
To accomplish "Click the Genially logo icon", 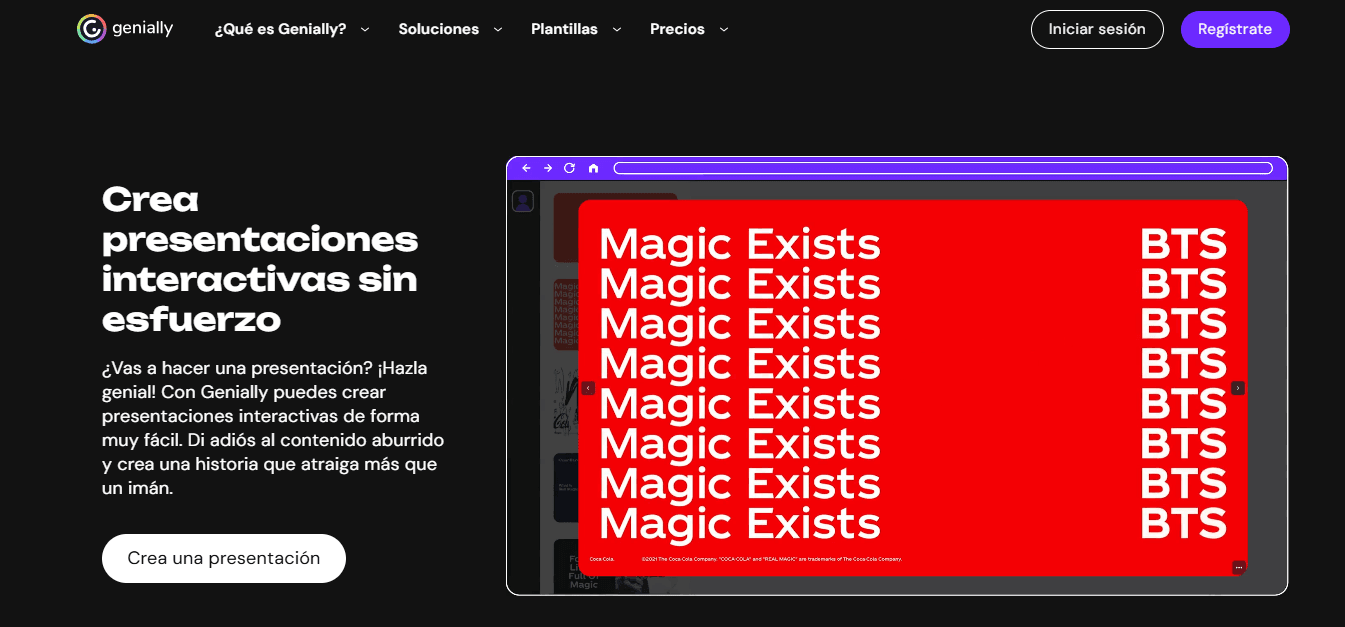I will coord(91,29).
